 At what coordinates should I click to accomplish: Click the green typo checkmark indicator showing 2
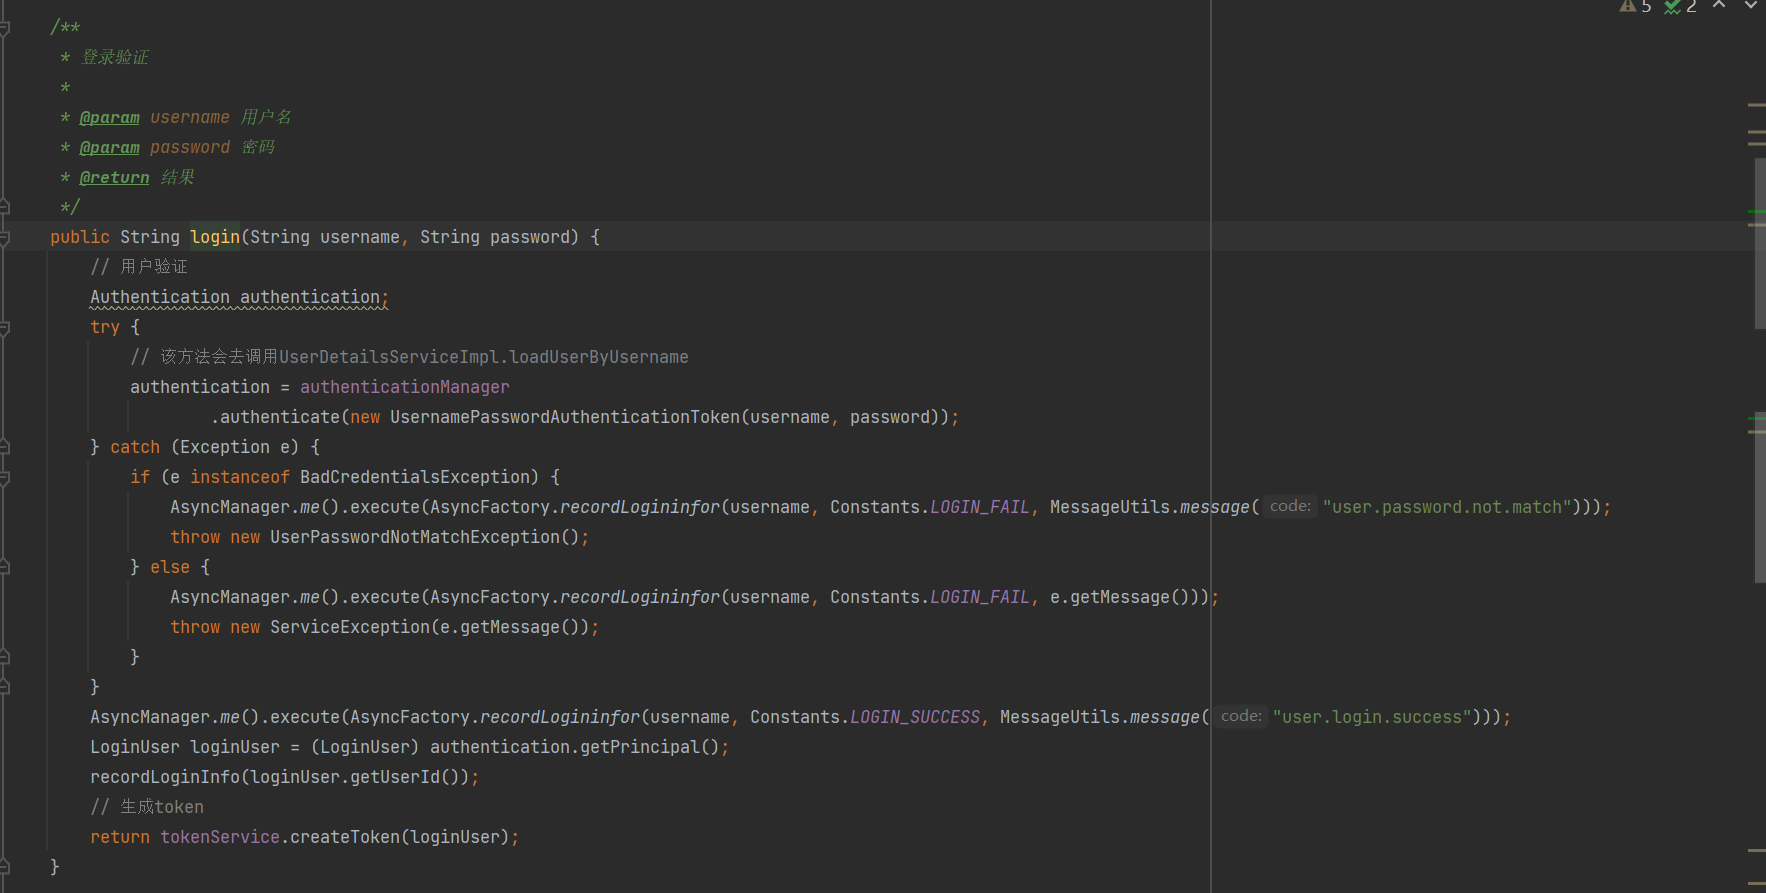pyautogui.click(x=1680, y=6)
